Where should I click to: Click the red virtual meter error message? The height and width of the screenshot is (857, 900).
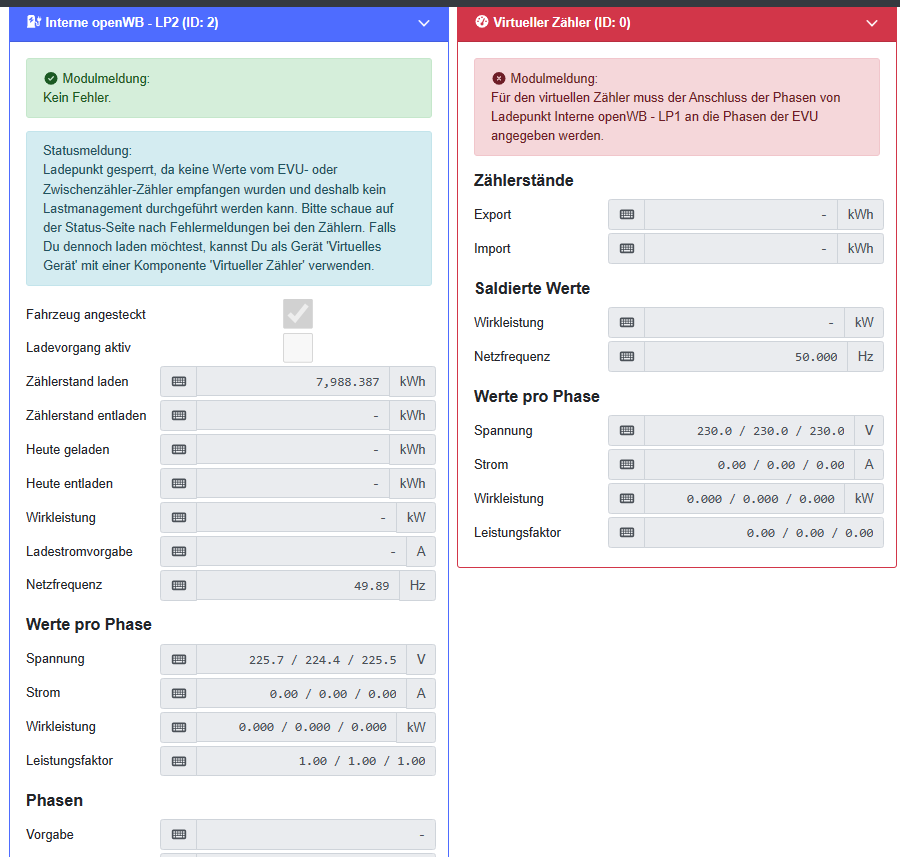click(x=665, y=117)
